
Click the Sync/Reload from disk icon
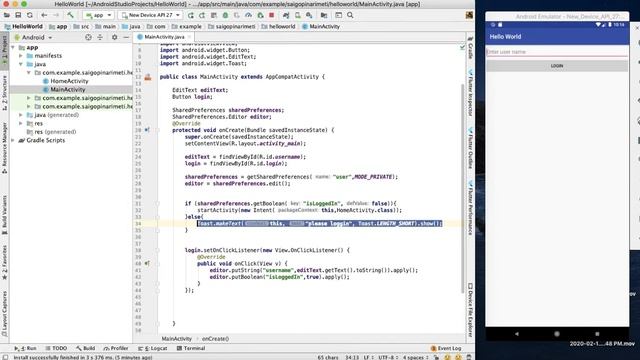pos(30,15)
